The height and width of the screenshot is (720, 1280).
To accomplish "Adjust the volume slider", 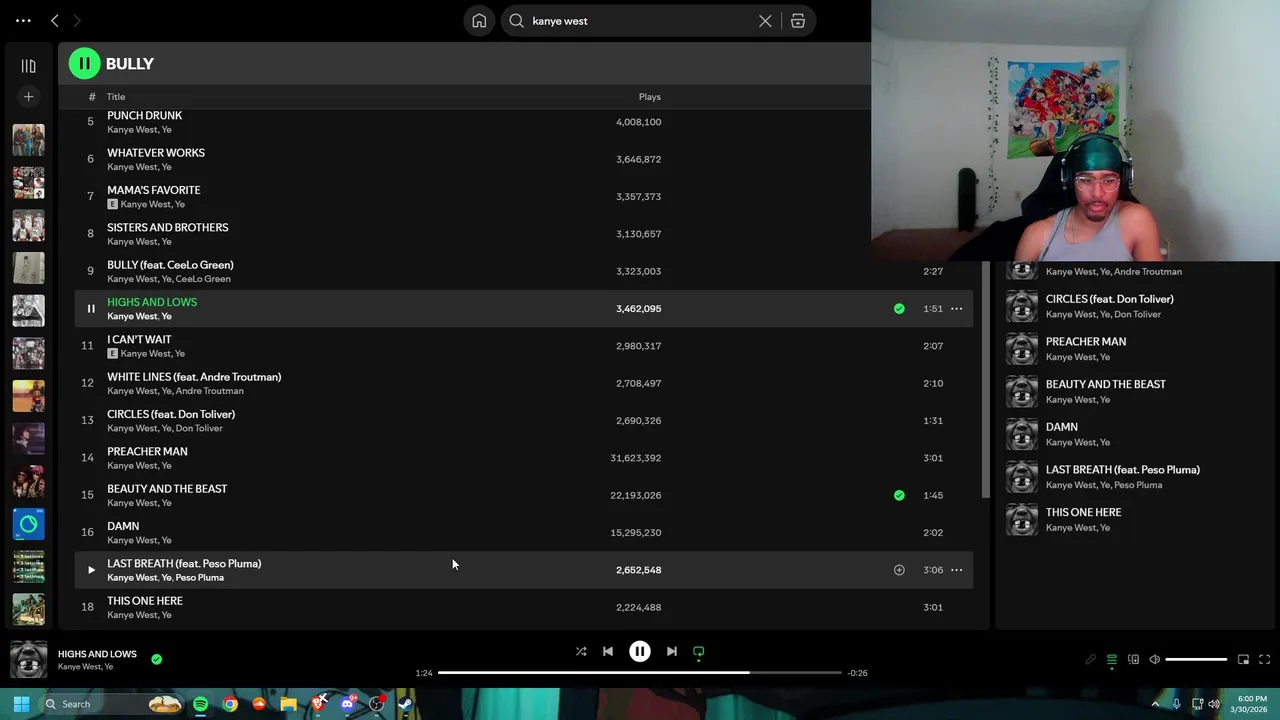I will [1196, 659].
